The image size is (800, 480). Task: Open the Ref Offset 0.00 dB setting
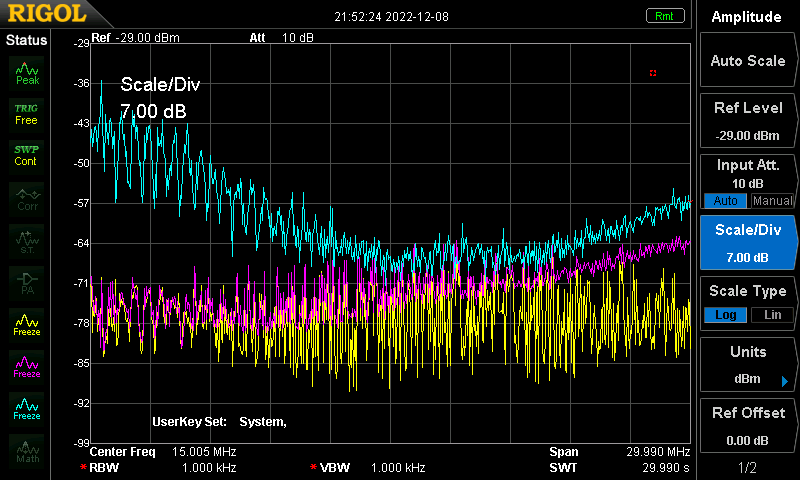click(x=747, y=426)
